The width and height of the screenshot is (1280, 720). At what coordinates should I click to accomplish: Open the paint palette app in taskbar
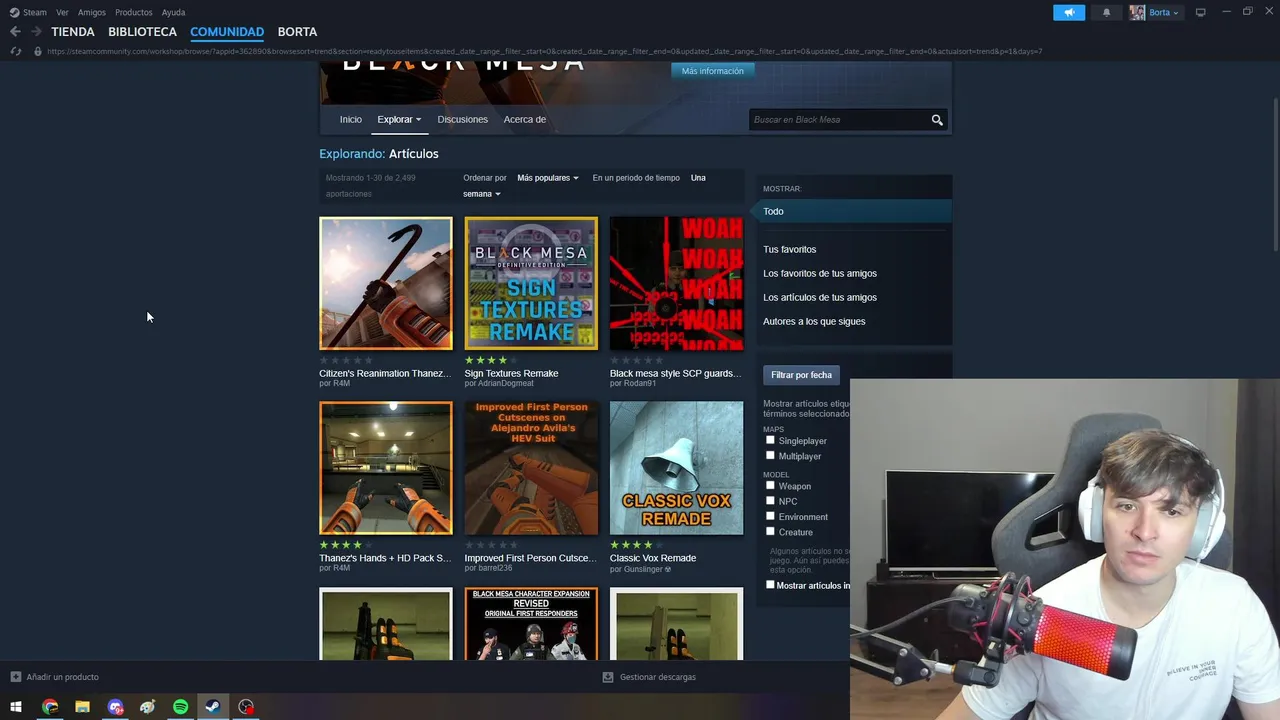coord(148,707)
